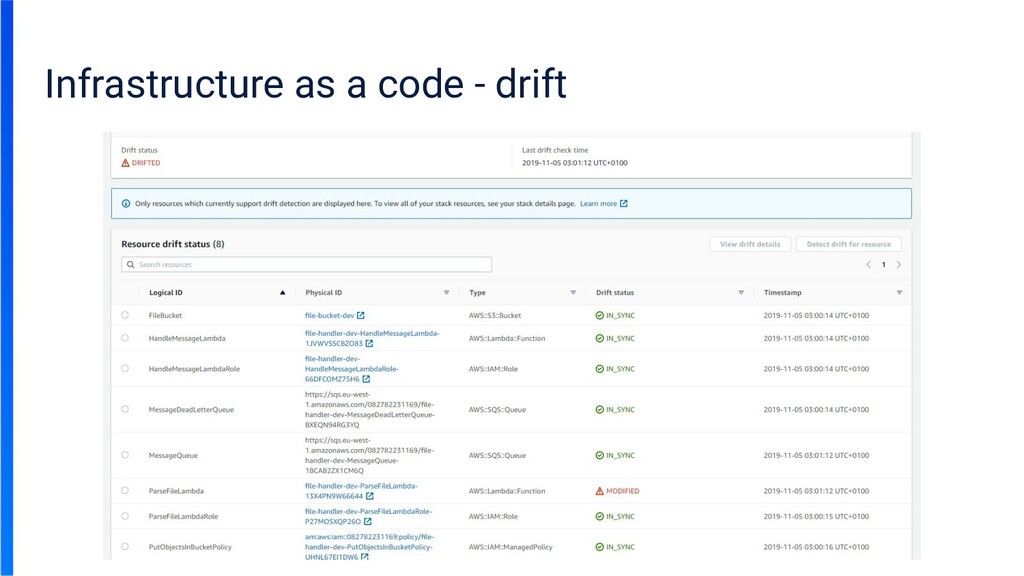1024x576 pixels.
Task: Click IN_SYNC check icon for ParseFileLambdaRole
Action: pos(600,516)
